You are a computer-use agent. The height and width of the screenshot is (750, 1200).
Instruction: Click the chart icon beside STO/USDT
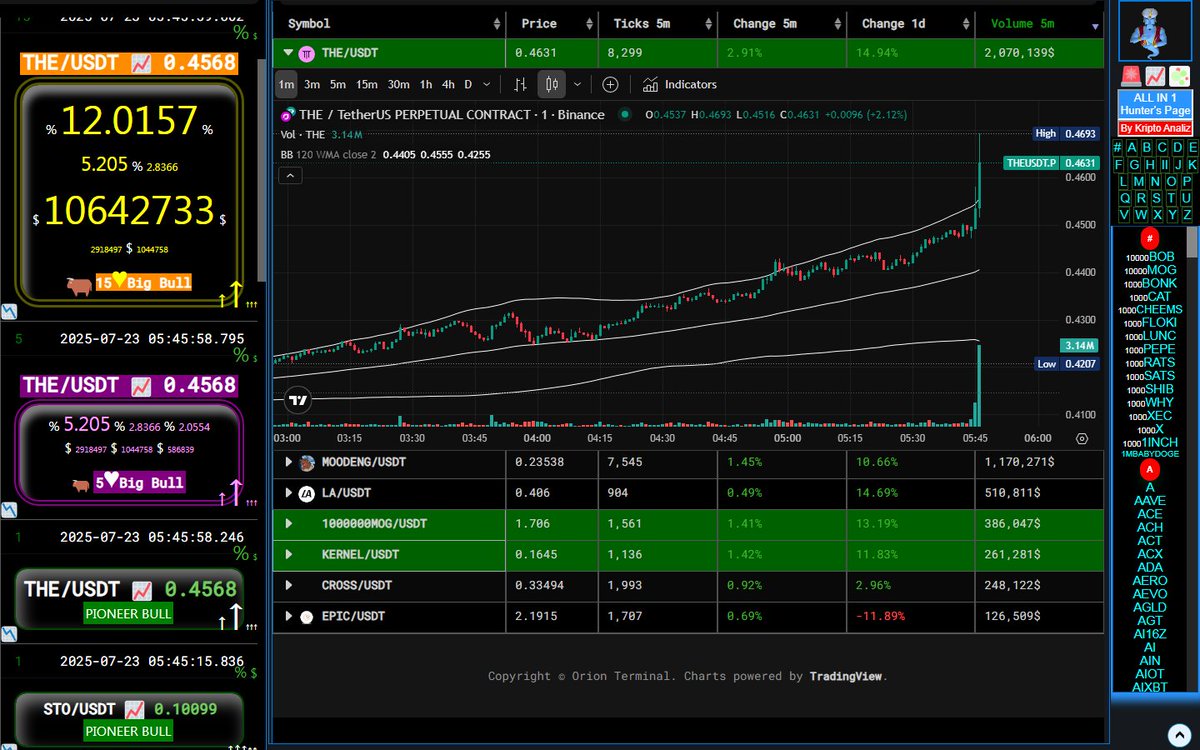135,709
